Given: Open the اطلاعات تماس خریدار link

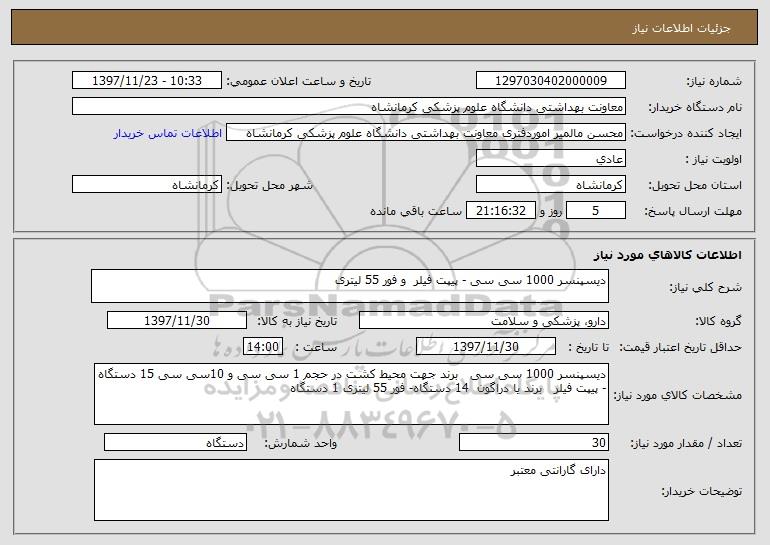Looking at the screenshot, I should pos(168,133).
